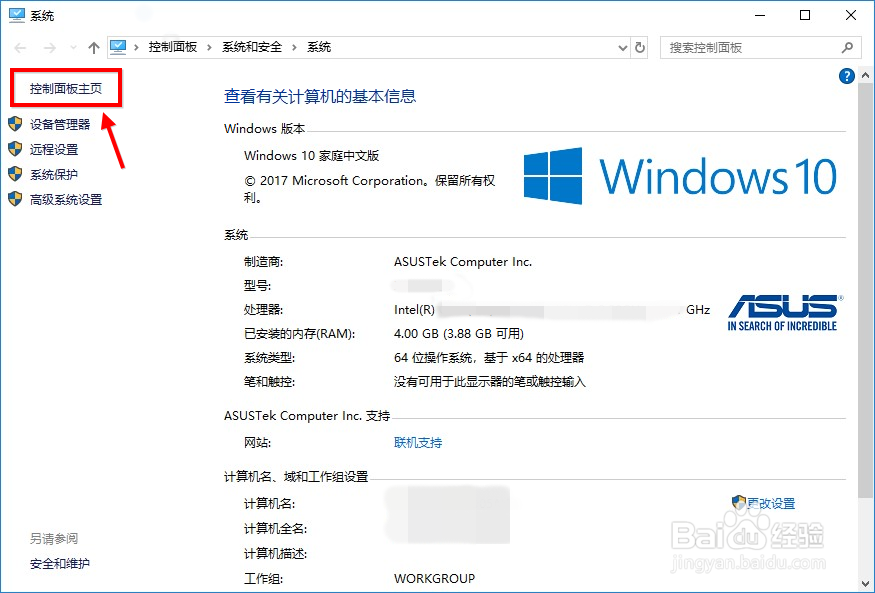
Task: Click the search magnifier icon
Action: point(847,48)
